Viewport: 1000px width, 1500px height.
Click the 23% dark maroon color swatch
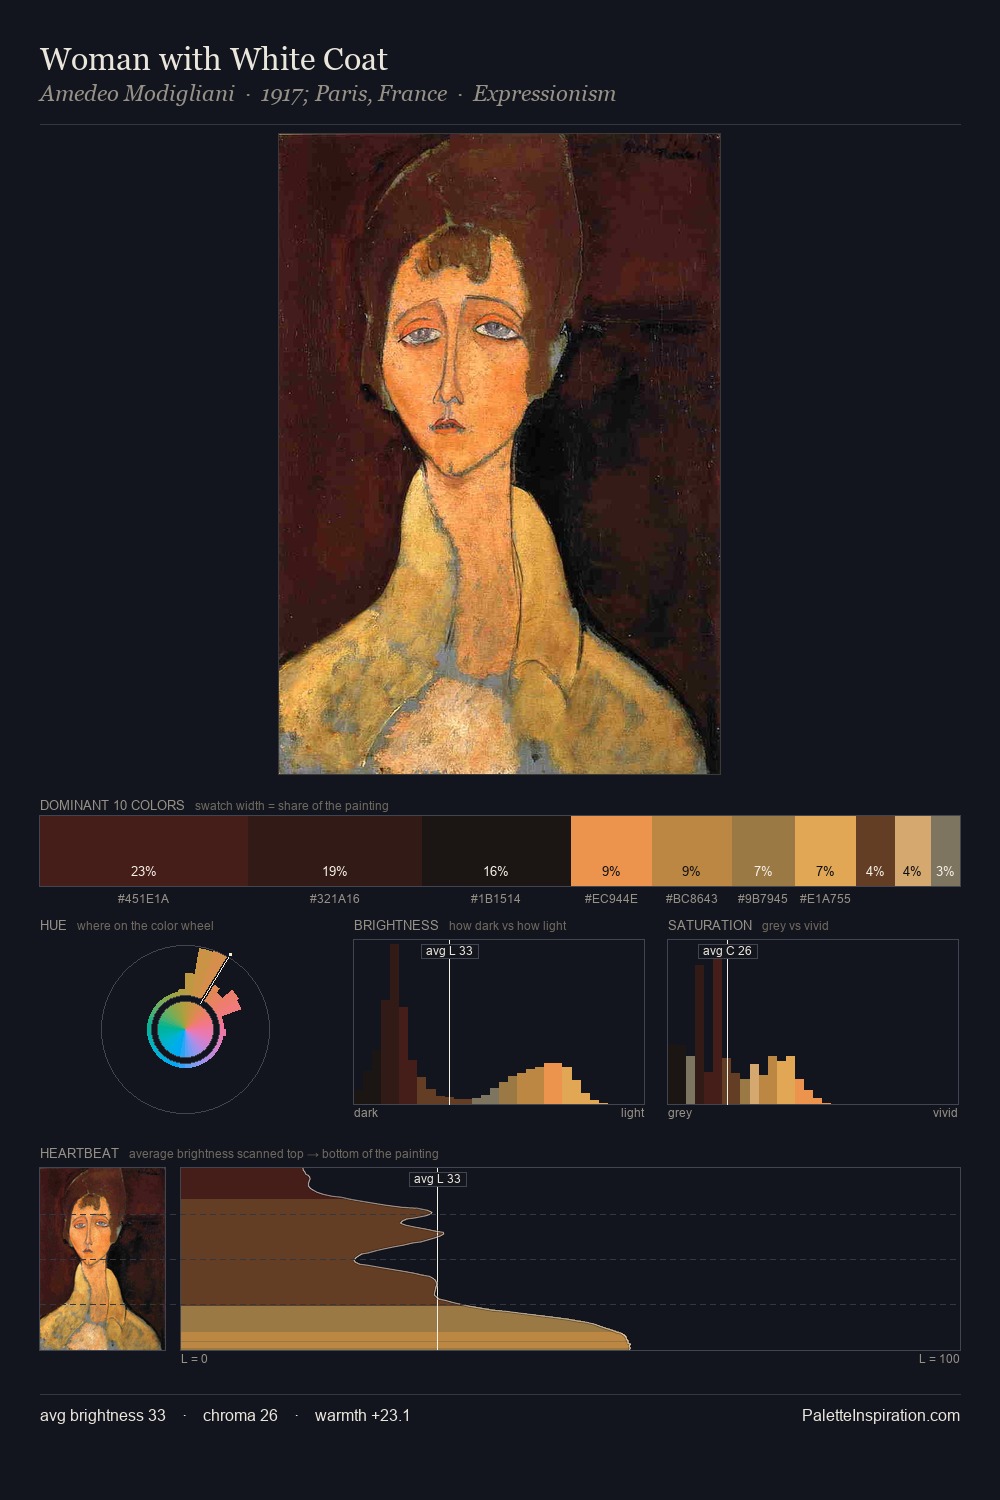click(144, 851)
